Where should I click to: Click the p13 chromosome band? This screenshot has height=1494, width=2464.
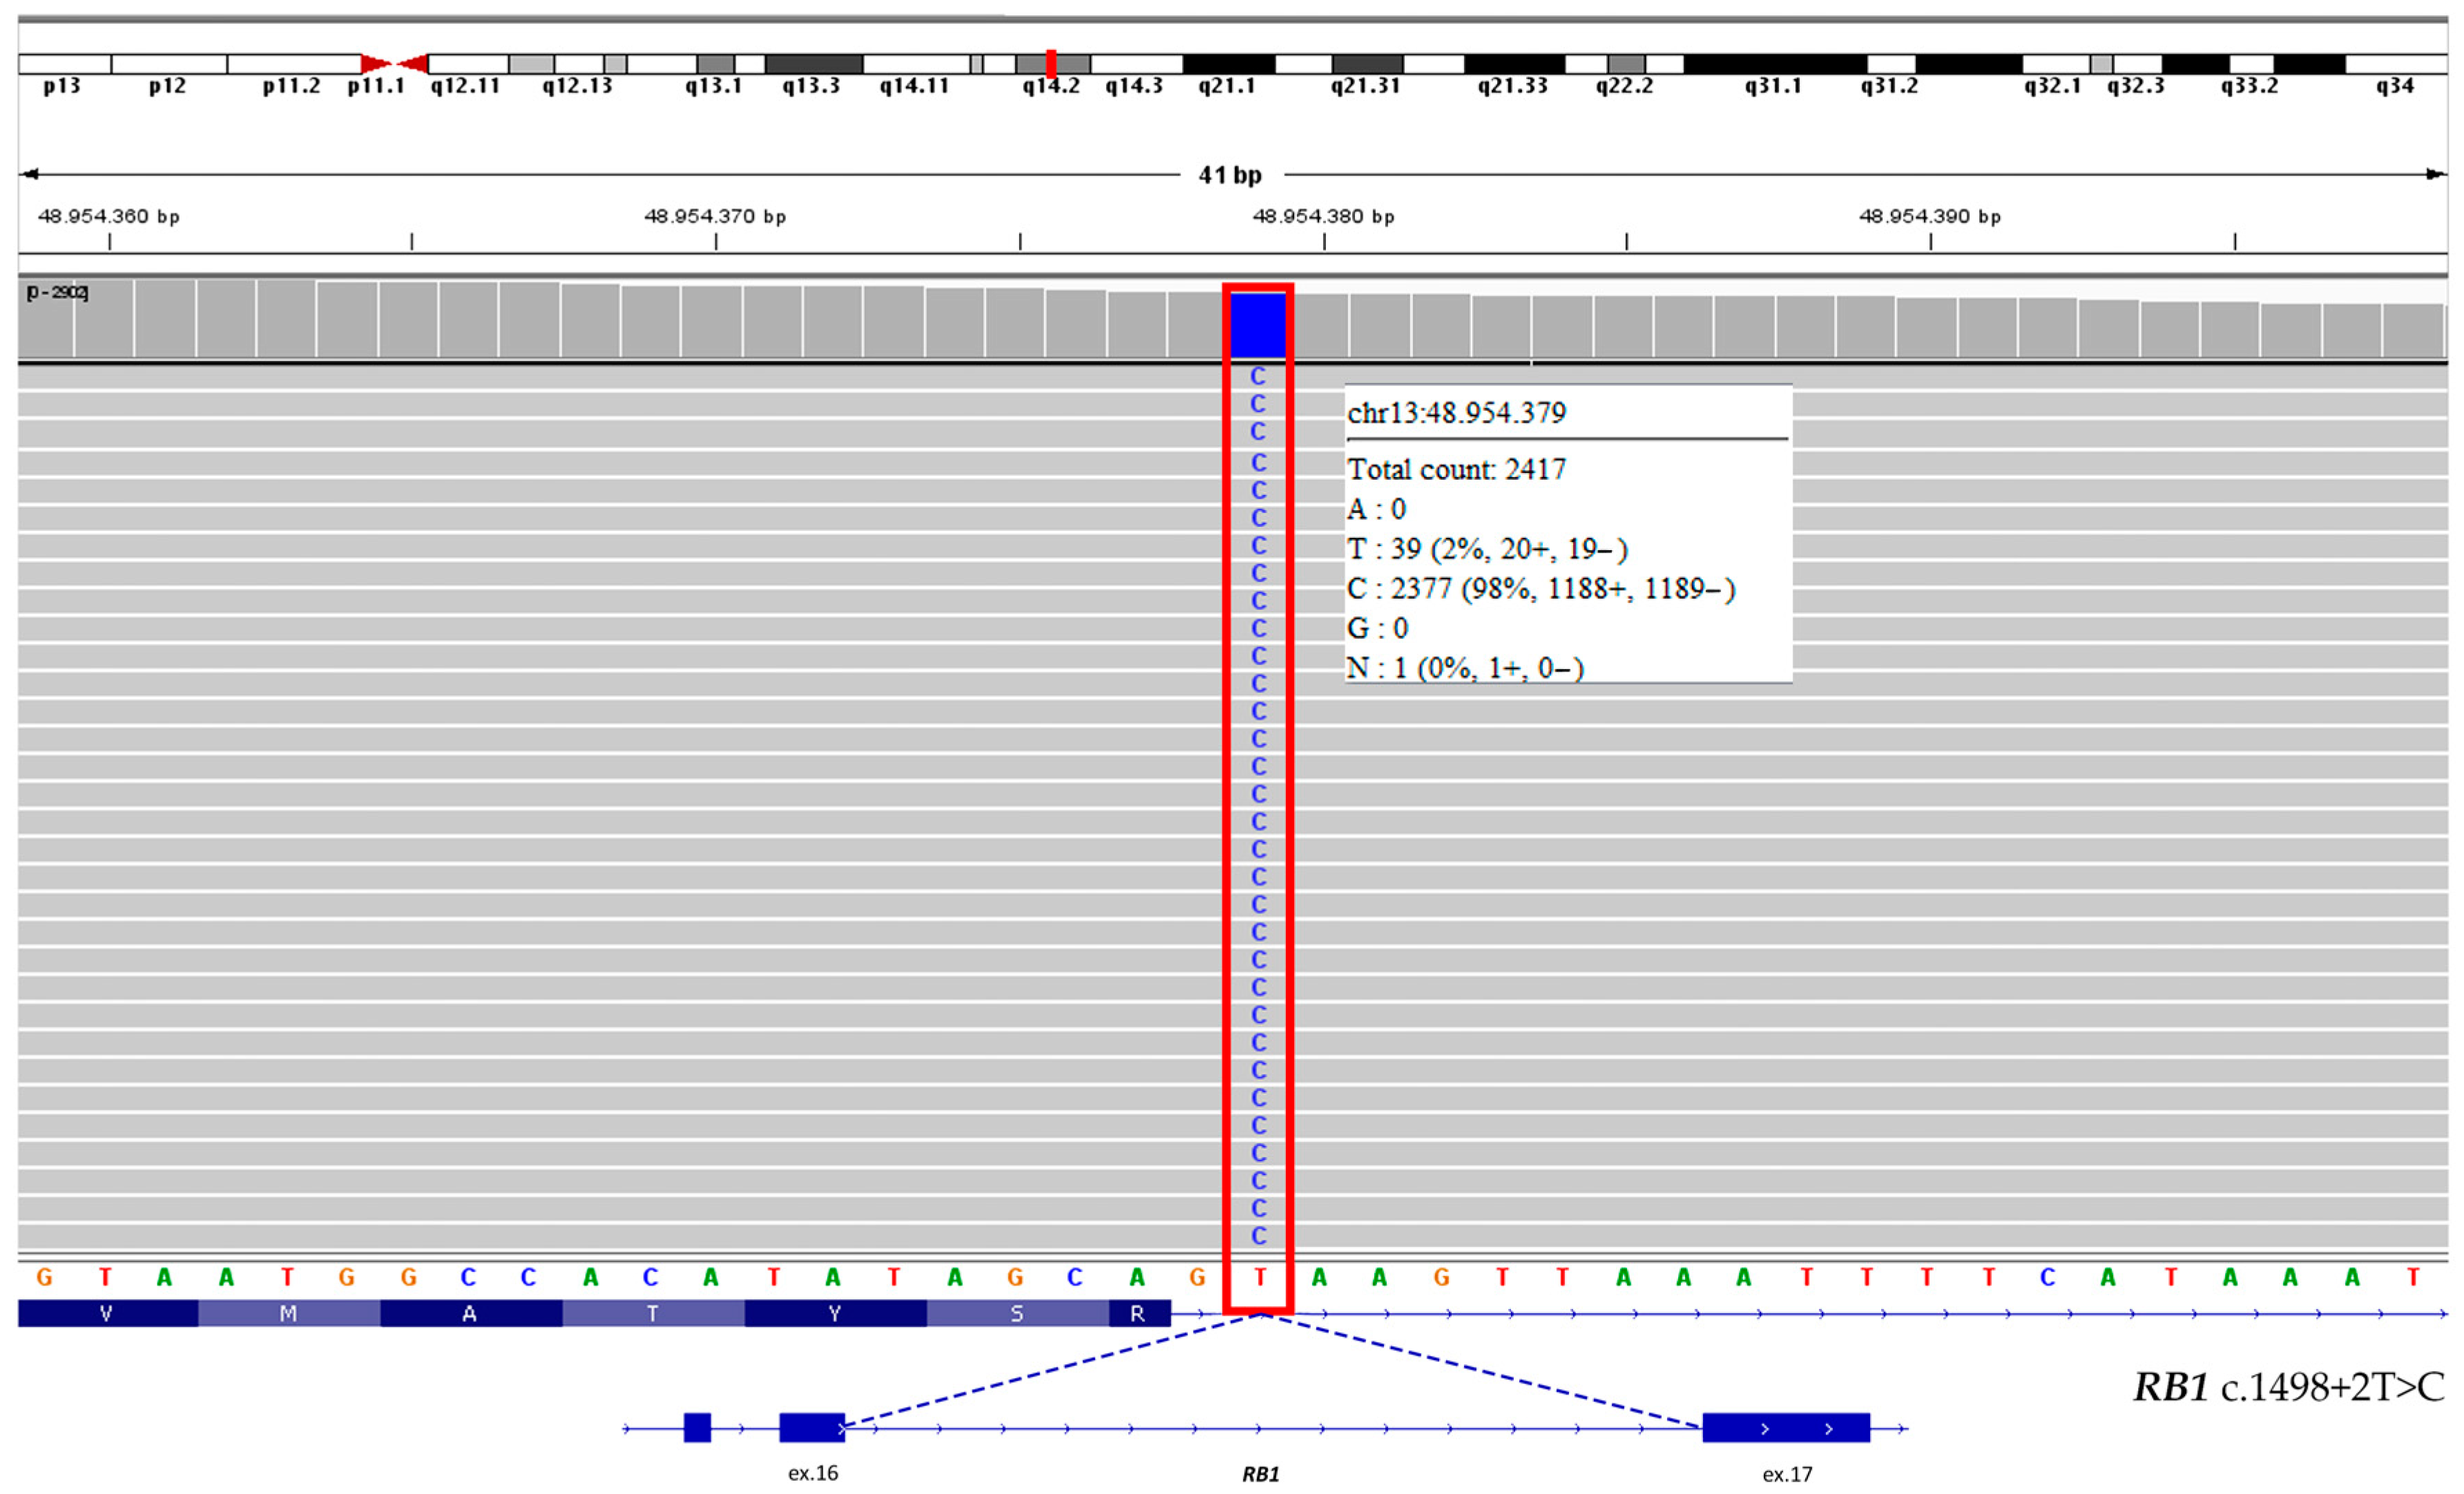click(64, 64)
